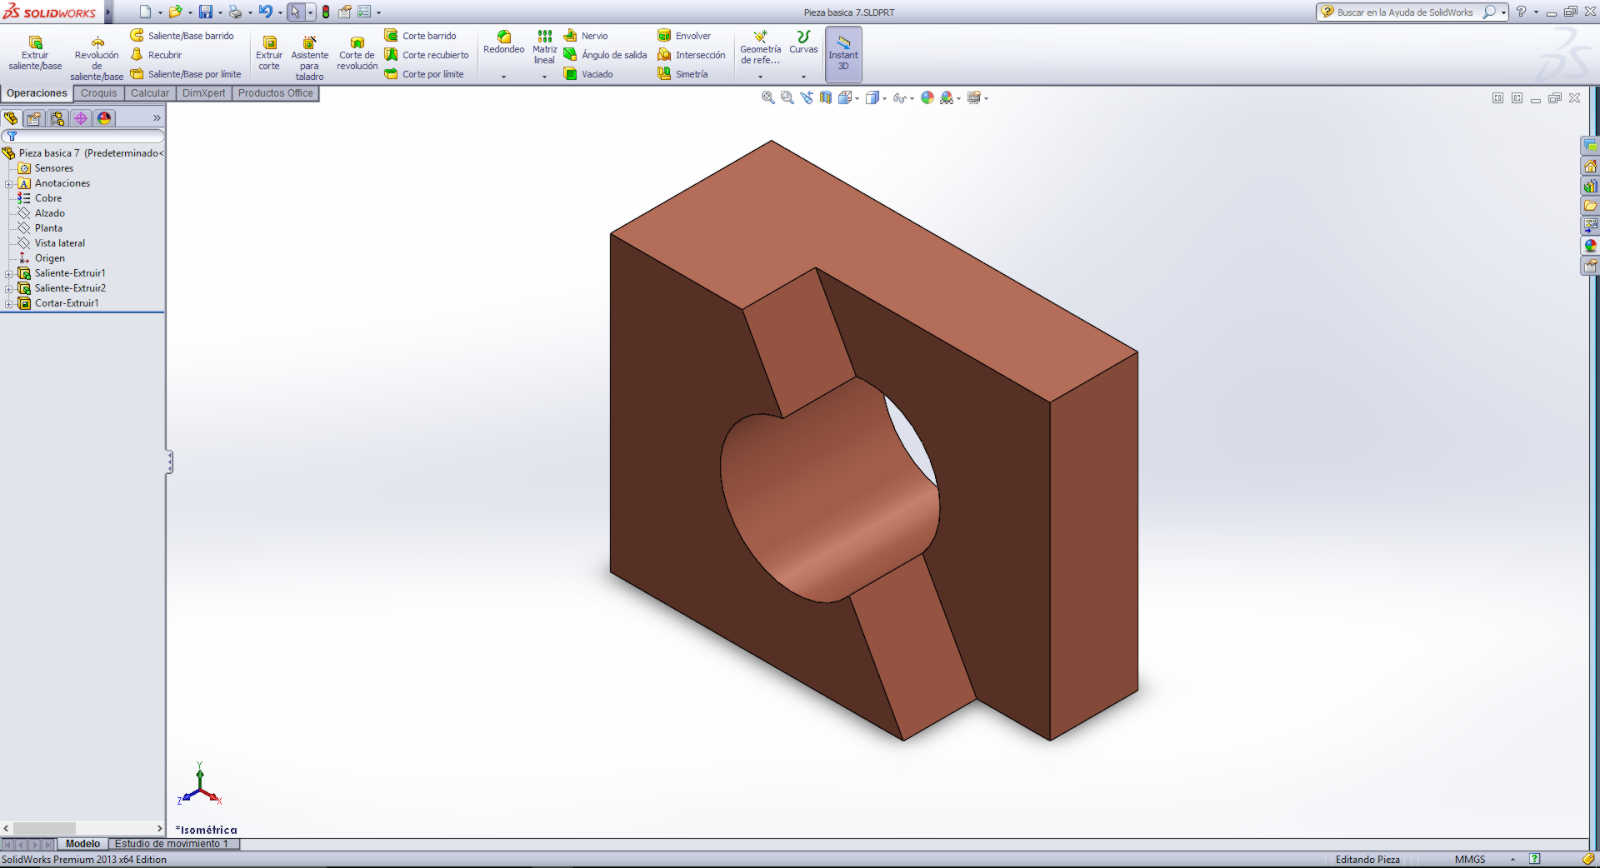
Task: Open the Redondeo dropdown arrow
Action: pyautogui.click(x=504, y=77)
